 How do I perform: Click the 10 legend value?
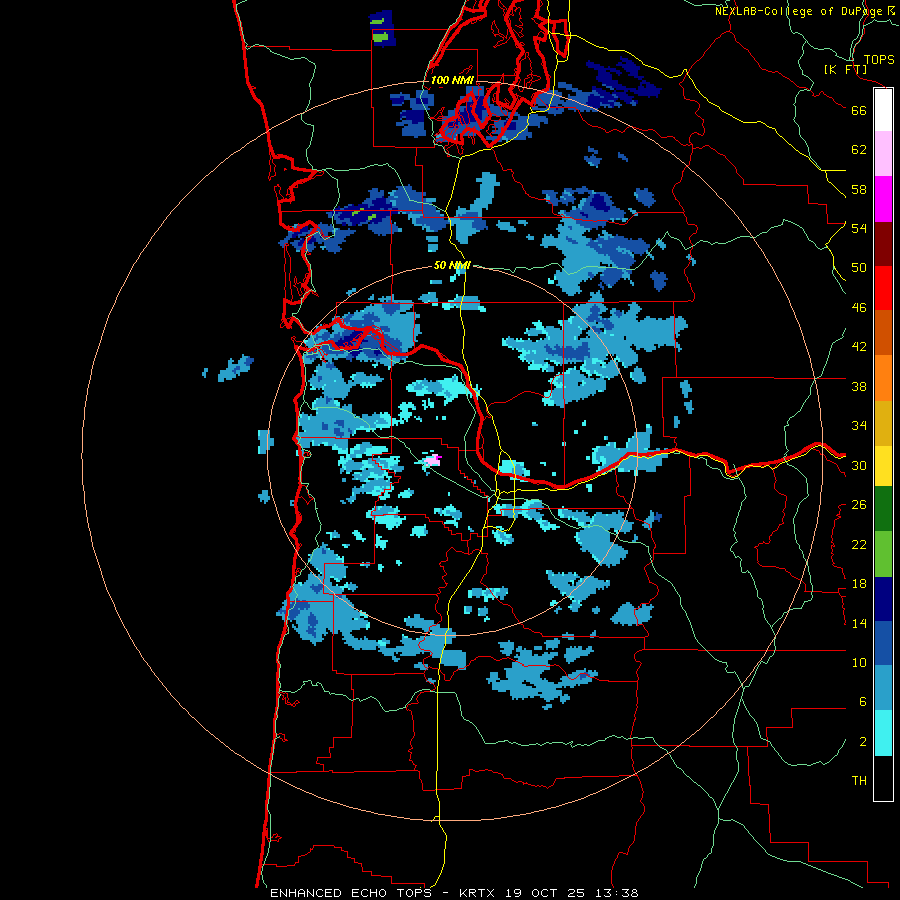pos(859,662)
